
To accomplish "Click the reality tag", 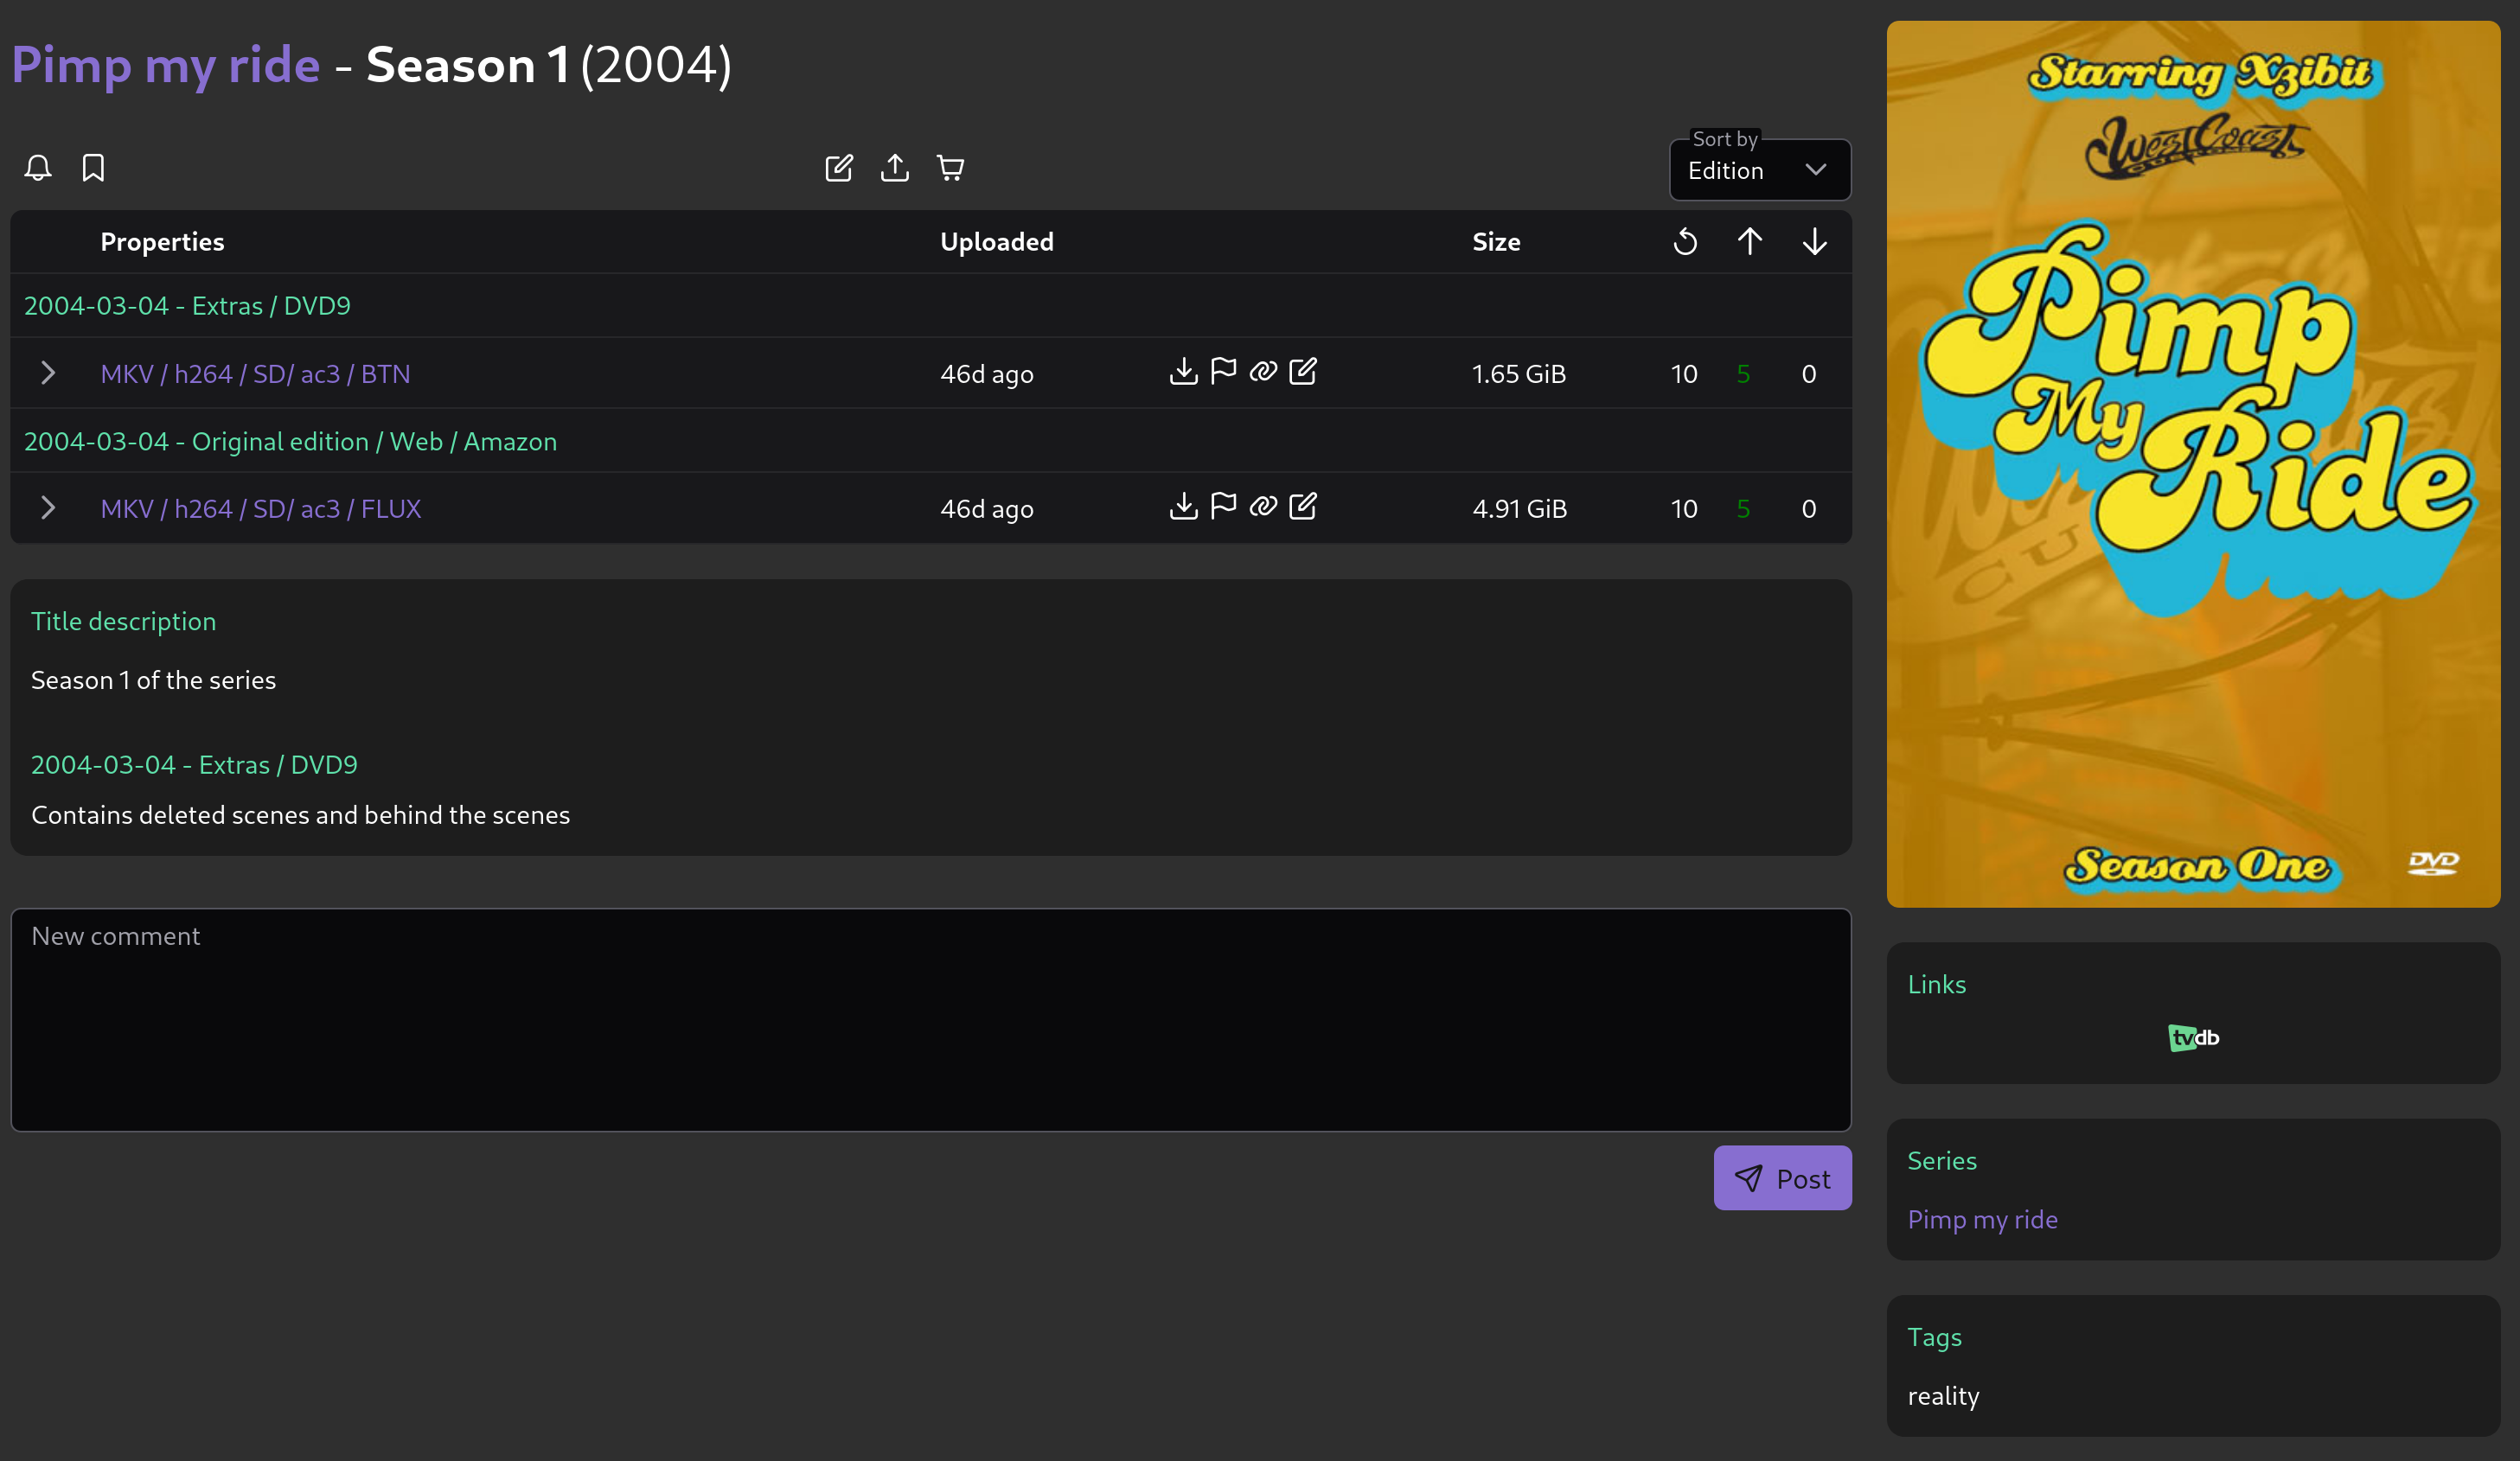I will 1943,1397.
